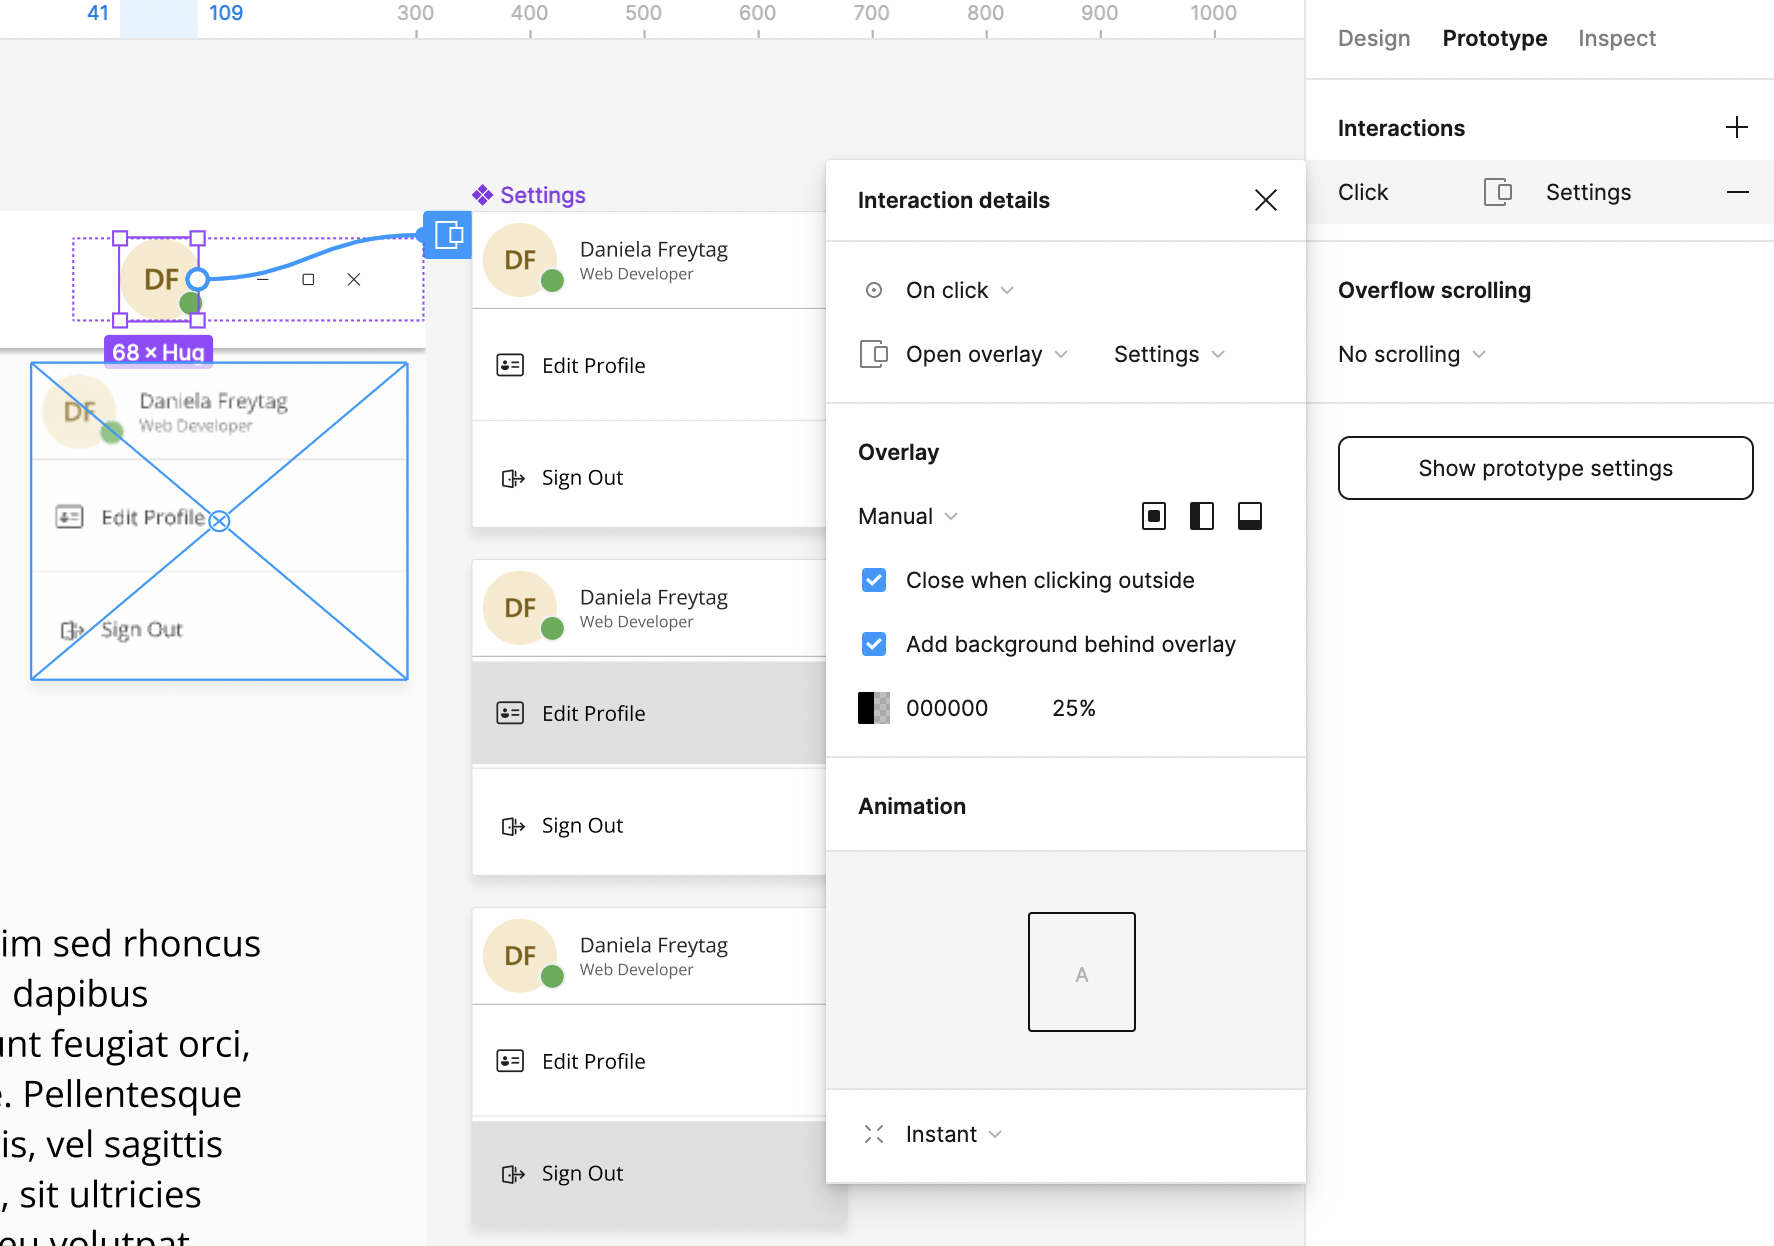Click the Overlay section heading
This screenshot has width=1774, height=1246.
(898, 452)
